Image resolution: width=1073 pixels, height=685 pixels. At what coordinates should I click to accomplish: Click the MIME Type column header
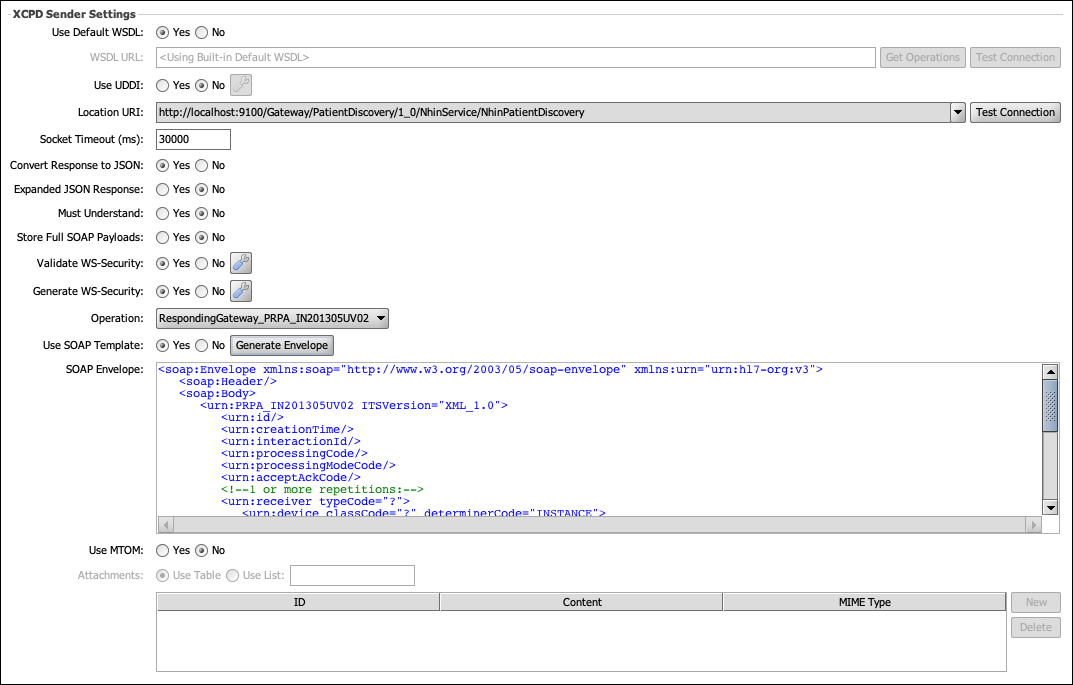point(864,602)
